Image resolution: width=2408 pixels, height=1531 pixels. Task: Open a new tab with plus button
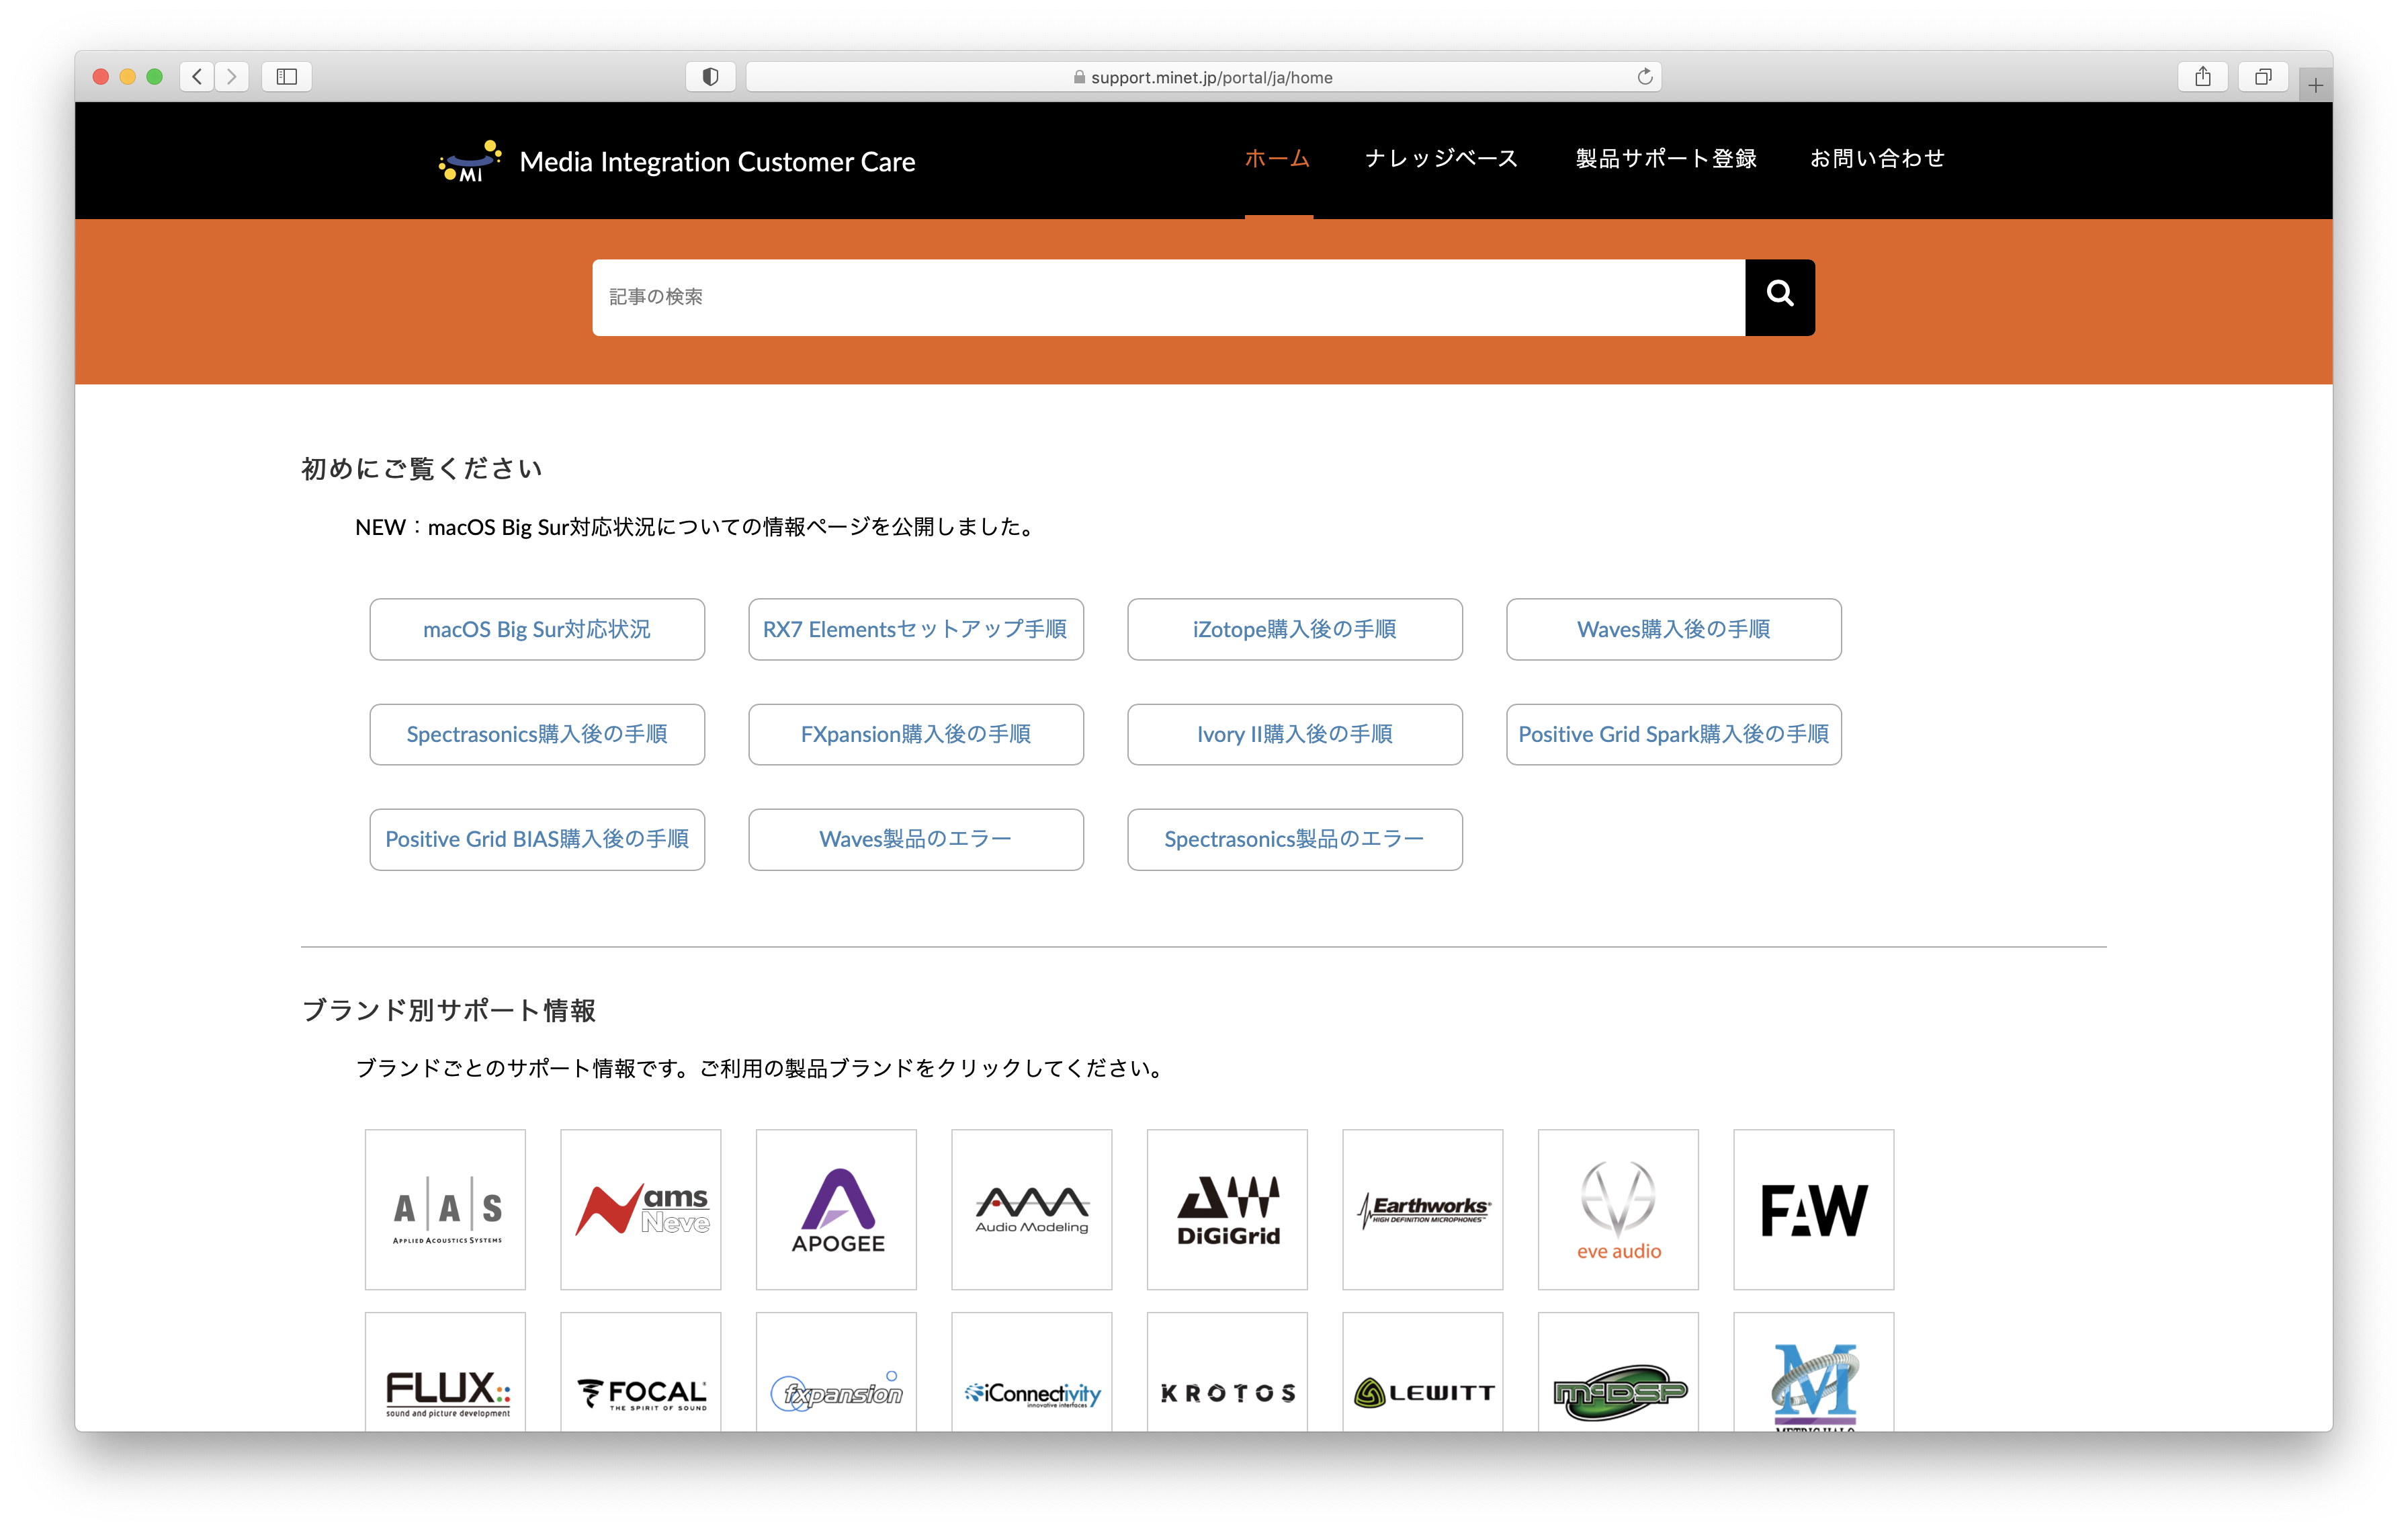pyautogui.click(x=2315, y=86)
